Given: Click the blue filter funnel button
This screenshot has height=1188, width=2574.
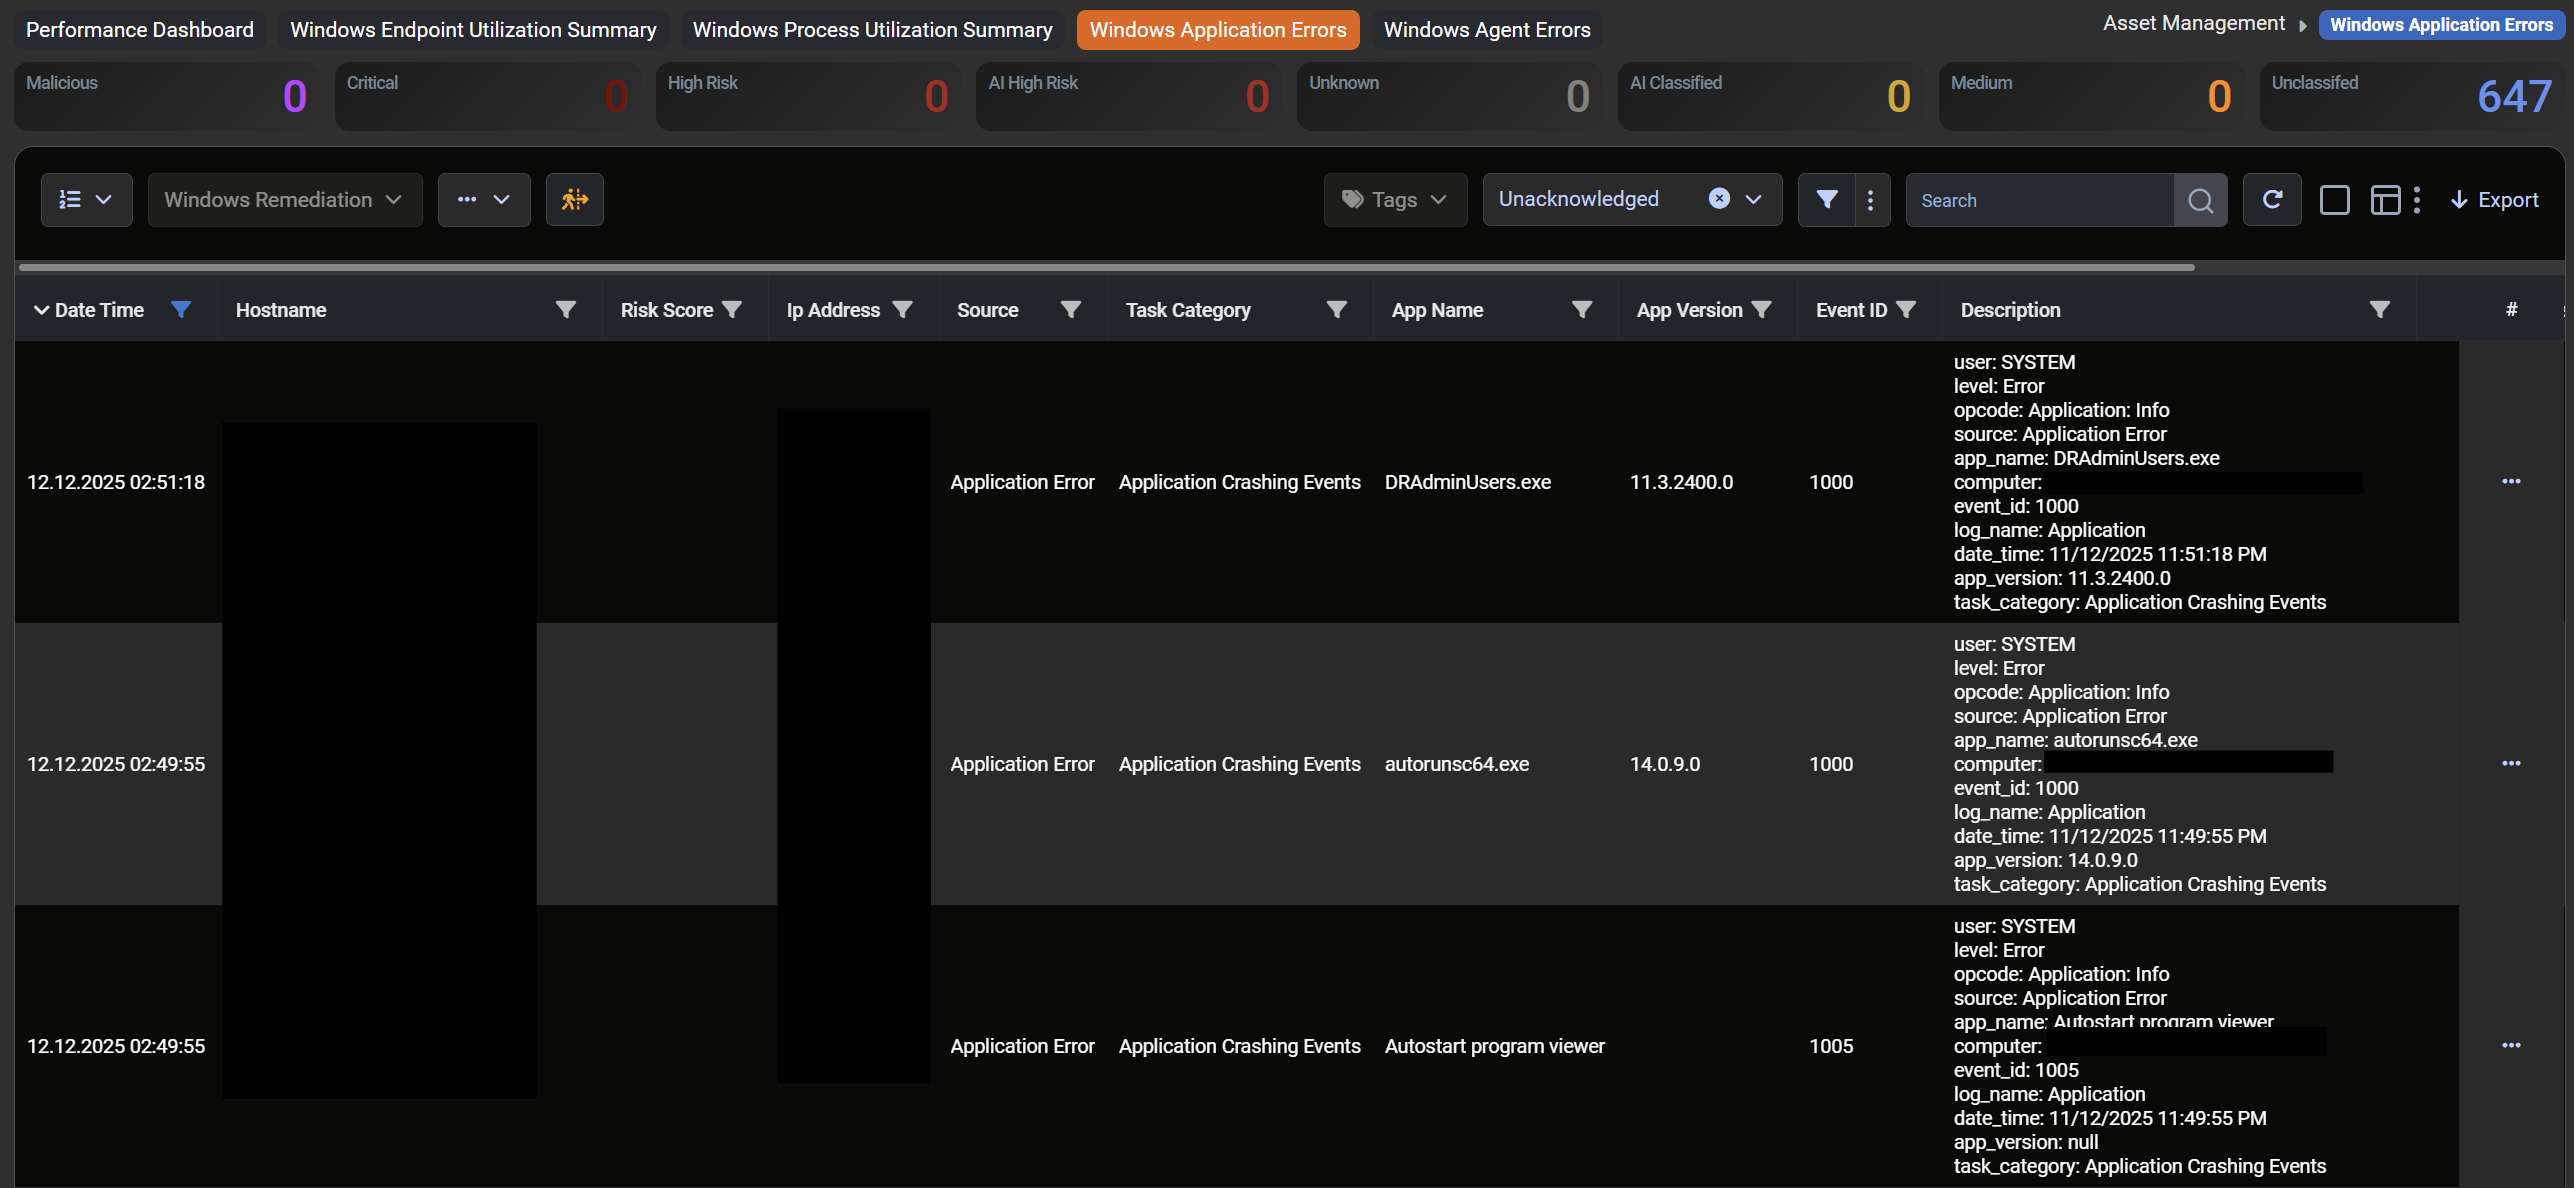Looking at the screenshot, I should (x=1826, y=200).
